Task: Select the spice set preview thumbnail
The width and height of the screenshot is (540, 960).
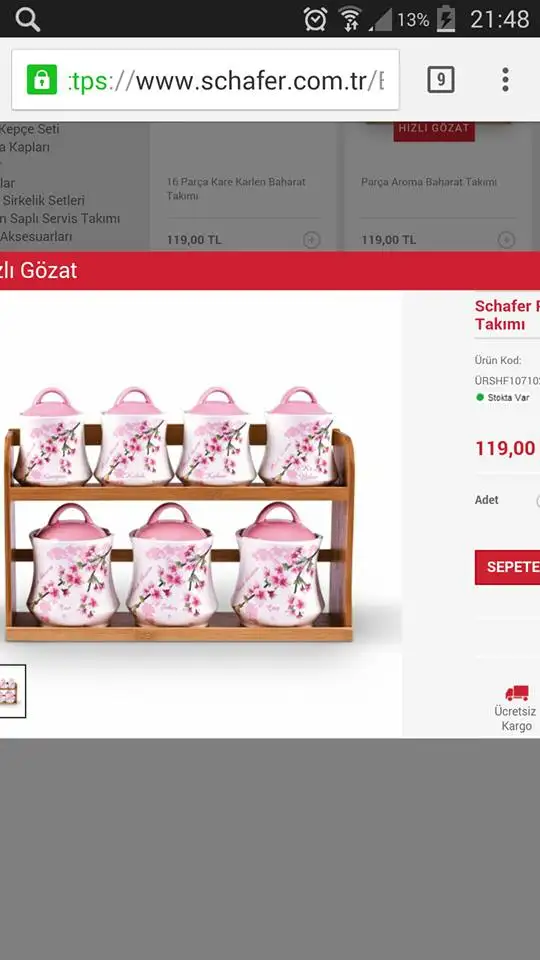Action: (x=11, y=691)
